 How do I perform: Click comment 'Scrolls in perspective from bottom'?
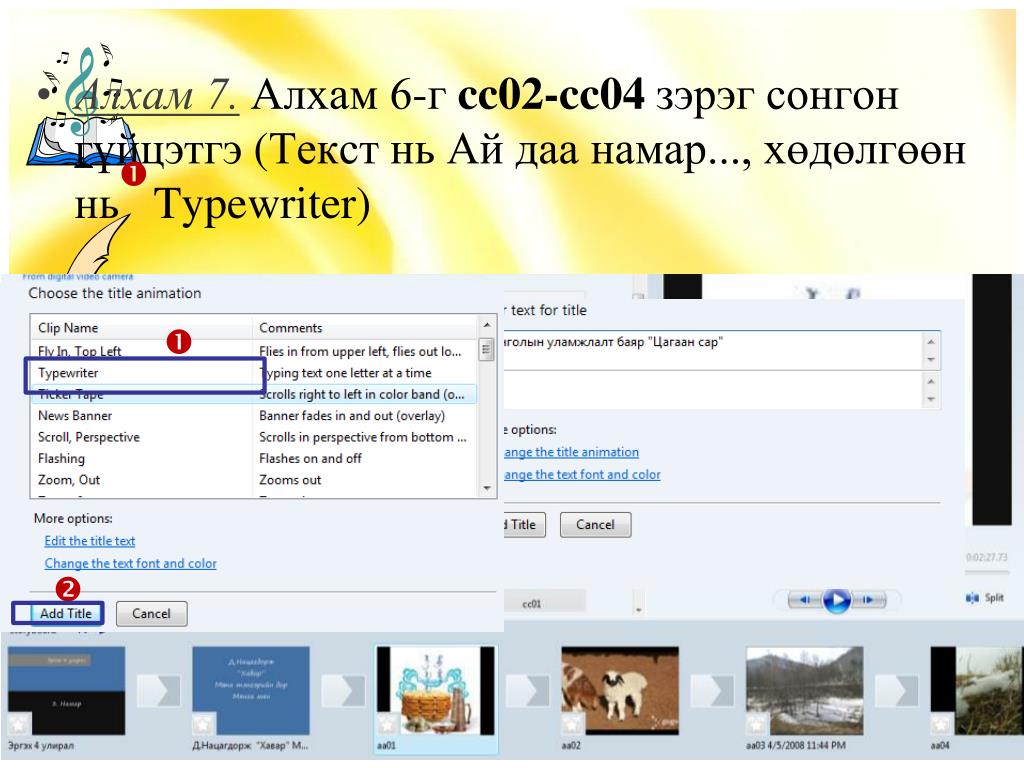(x=362, y=438)
